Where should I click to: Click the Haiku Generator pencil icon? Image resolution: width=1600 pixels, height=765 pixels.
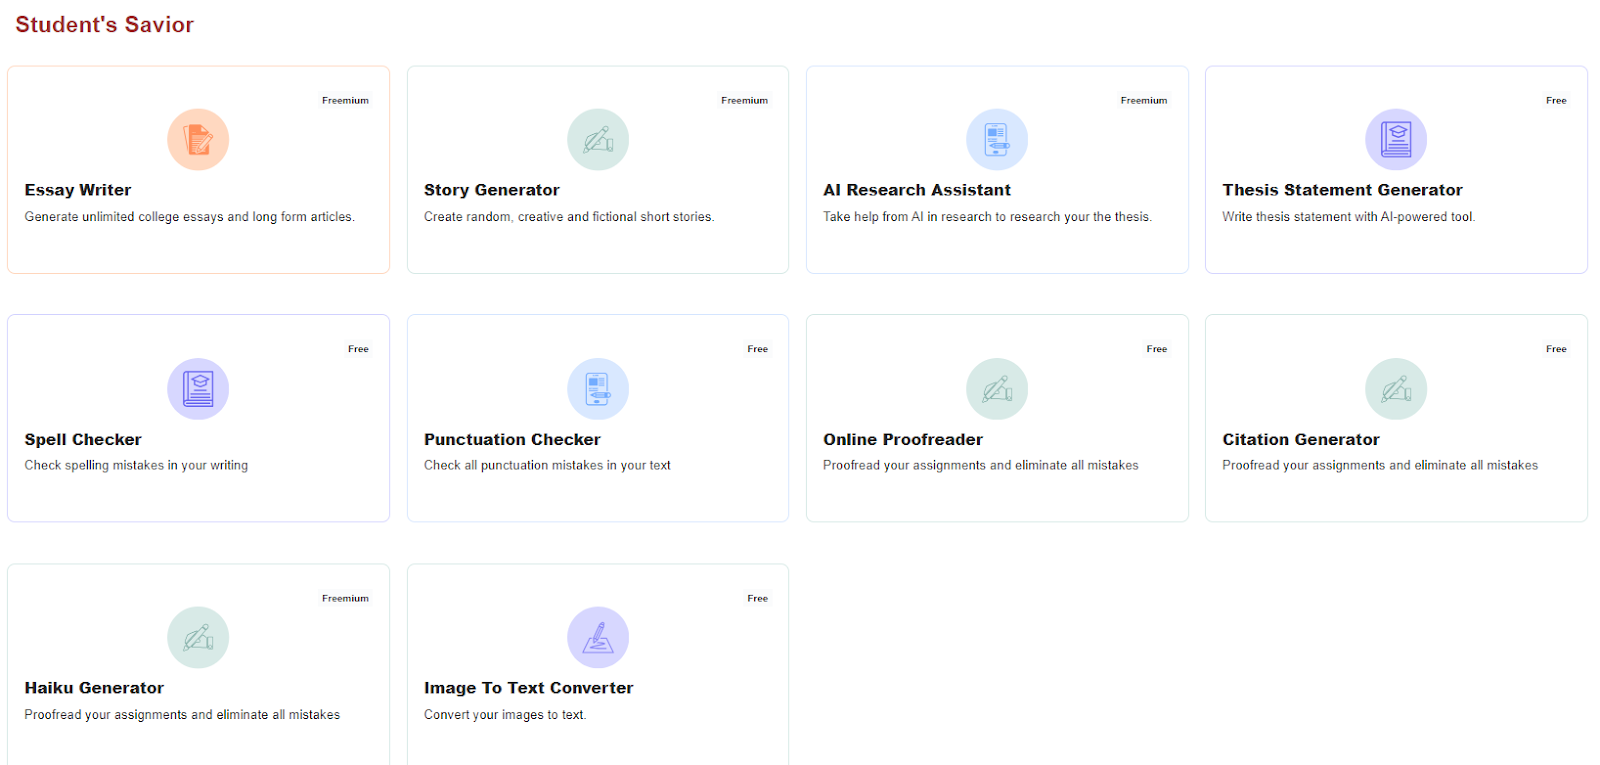click(x=198, y=637)
